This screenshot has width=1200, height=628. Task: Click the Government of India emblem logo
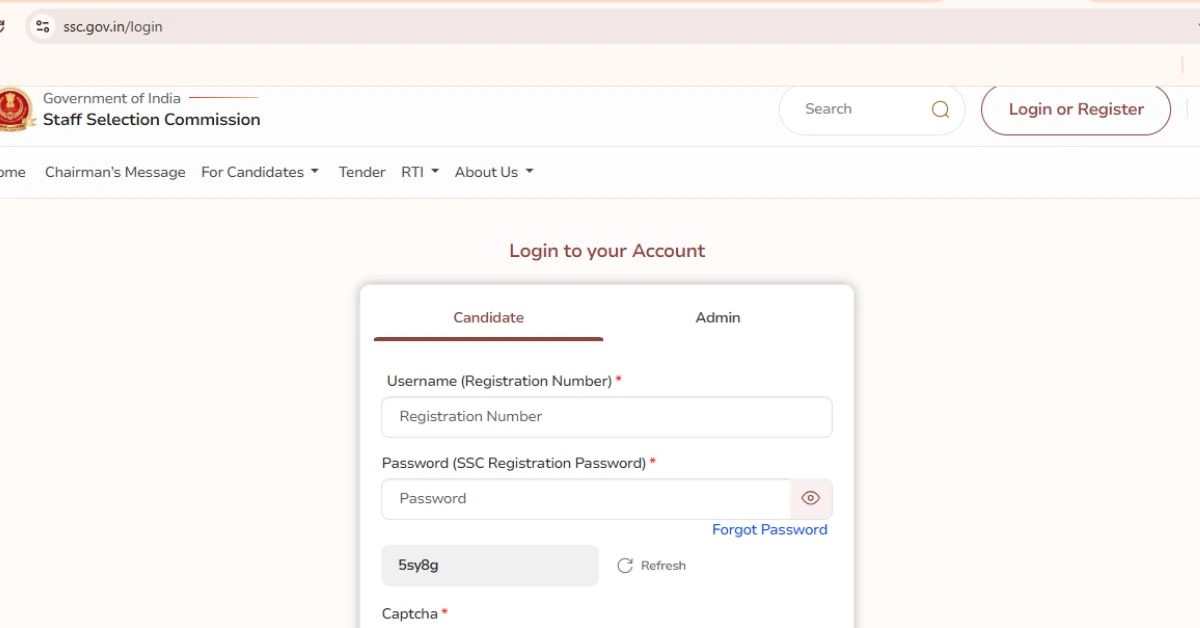pos(15,109)
